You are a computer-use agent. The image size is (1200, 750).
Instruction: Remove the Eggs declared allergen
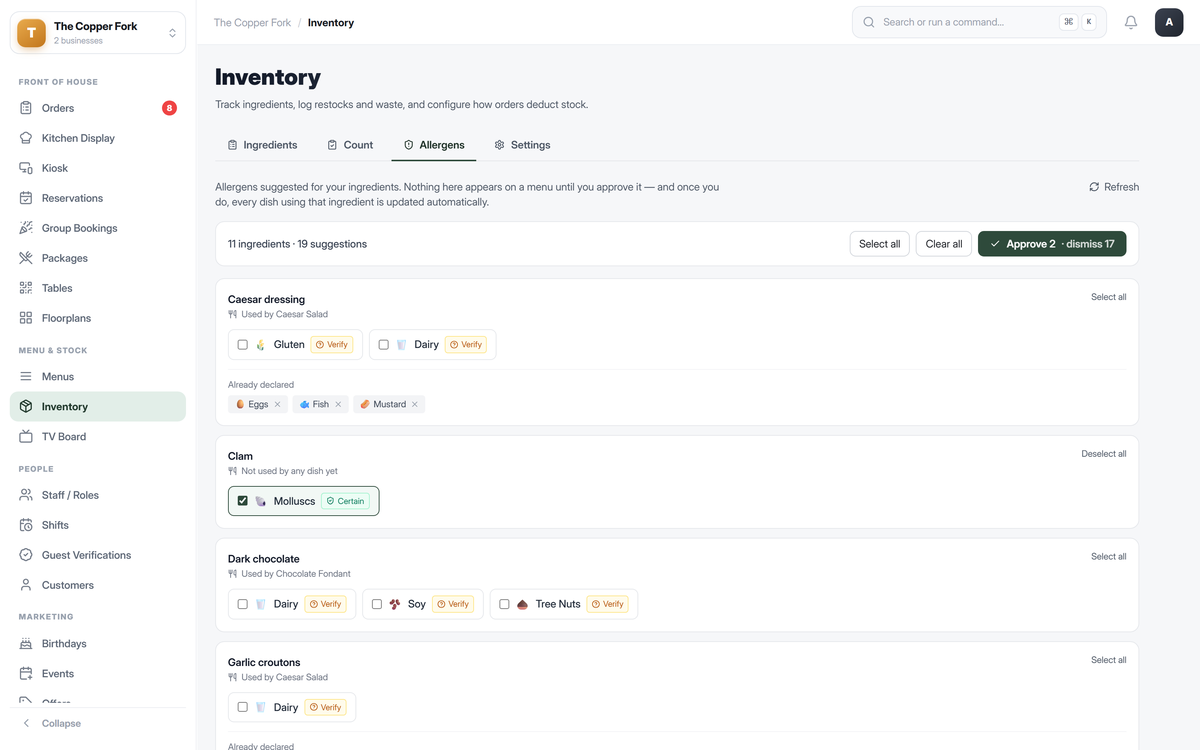pyautogui.click(x=277, y=404)
